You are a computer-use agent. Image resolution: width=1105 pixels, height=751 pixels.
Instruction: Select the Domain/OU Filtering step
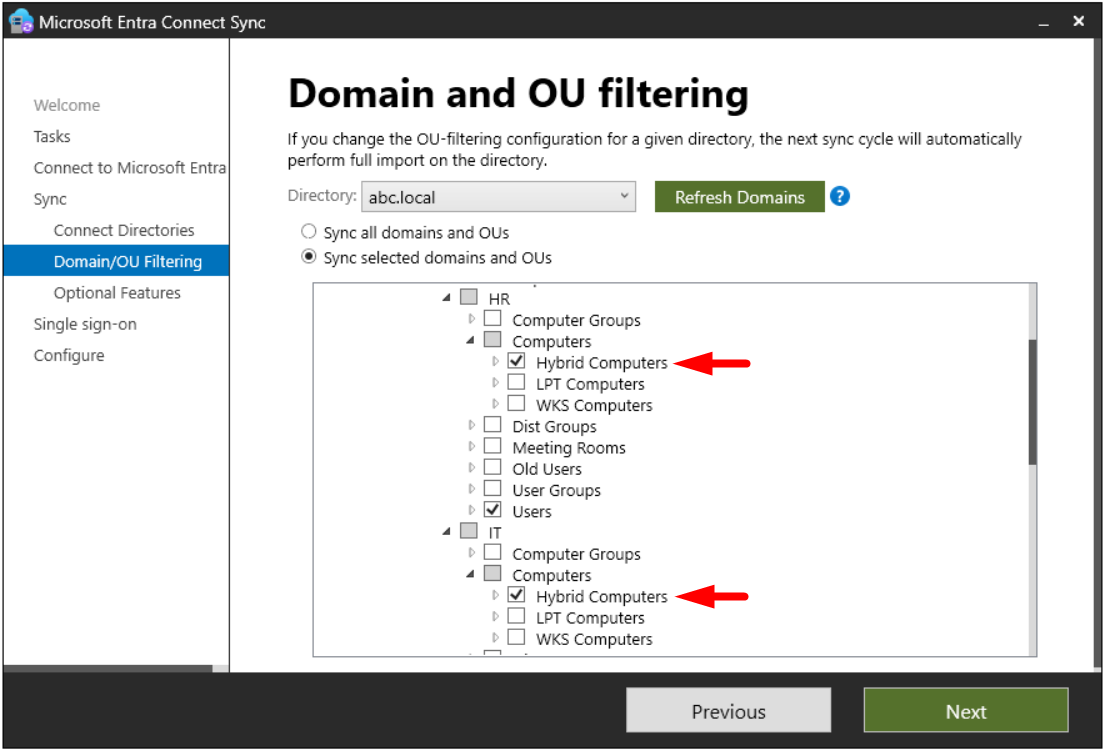click(x=116, y=261)
